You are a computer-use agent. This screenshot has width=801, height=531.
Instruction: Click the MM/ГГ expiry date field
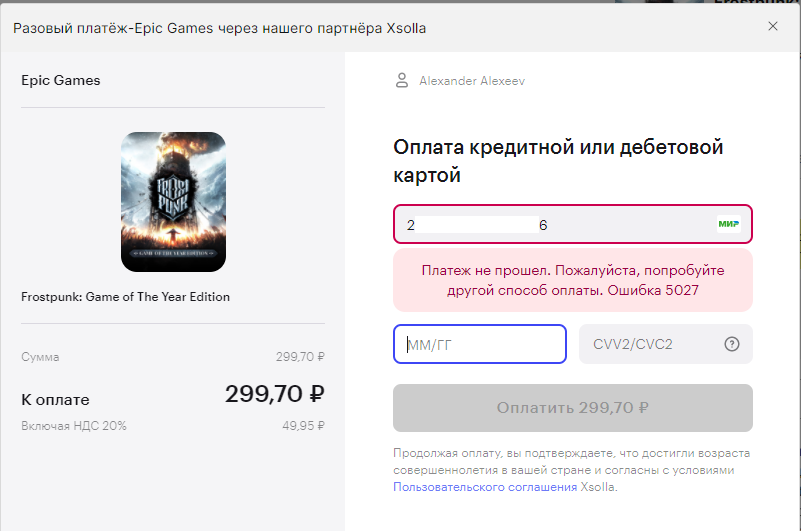[x=480, y=344]
